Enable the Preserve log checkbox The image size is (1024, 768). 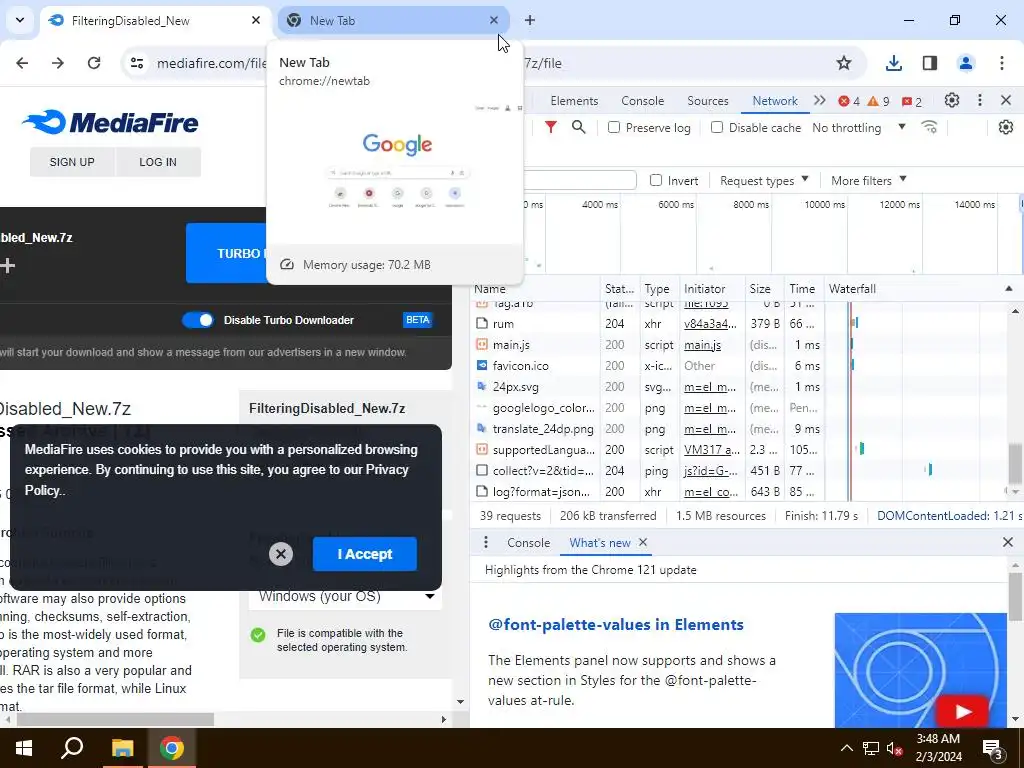[x=614, y=127]
